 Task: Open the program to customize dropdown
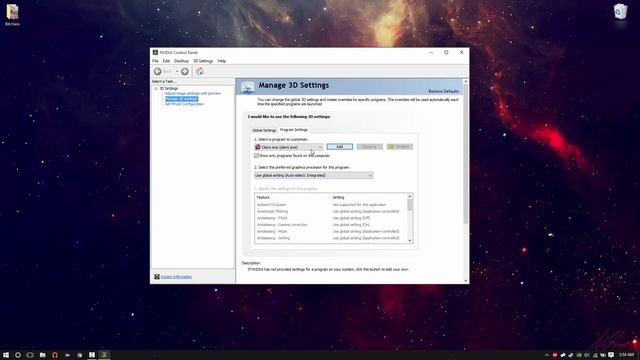(289, 147)
